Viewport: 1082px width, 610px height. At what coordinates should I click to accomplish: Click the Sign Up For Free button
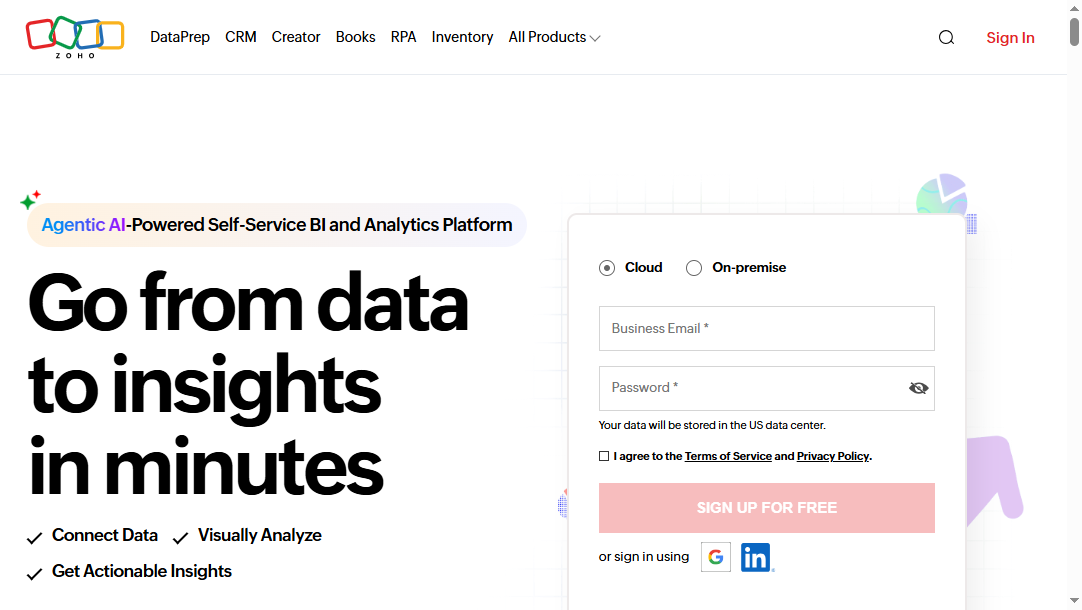tap(767, 508)
